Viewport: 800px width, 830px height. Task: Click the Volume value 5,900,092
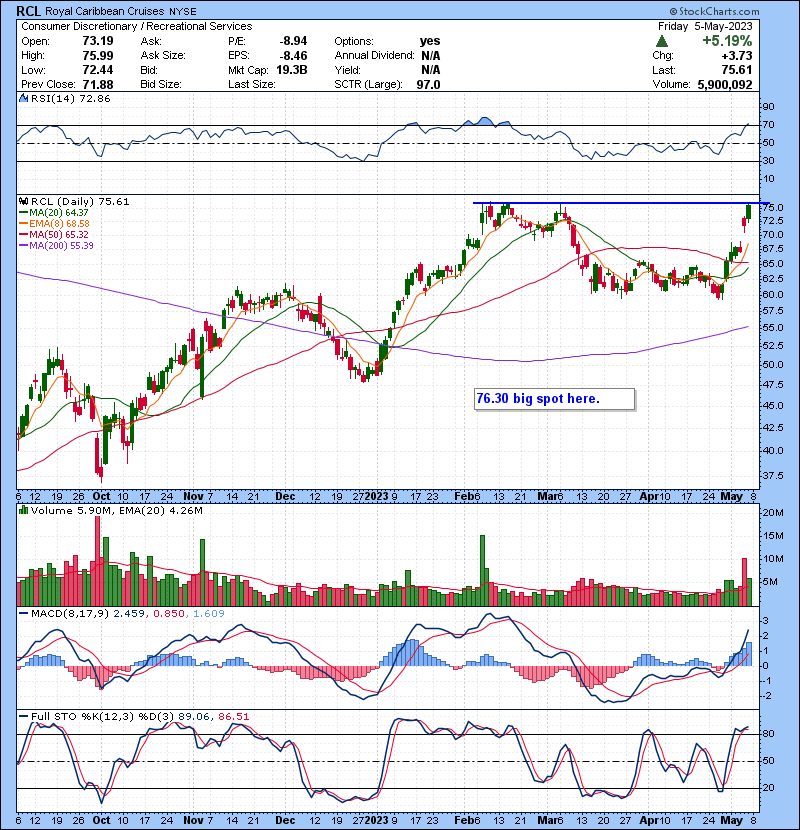[725, 84]
